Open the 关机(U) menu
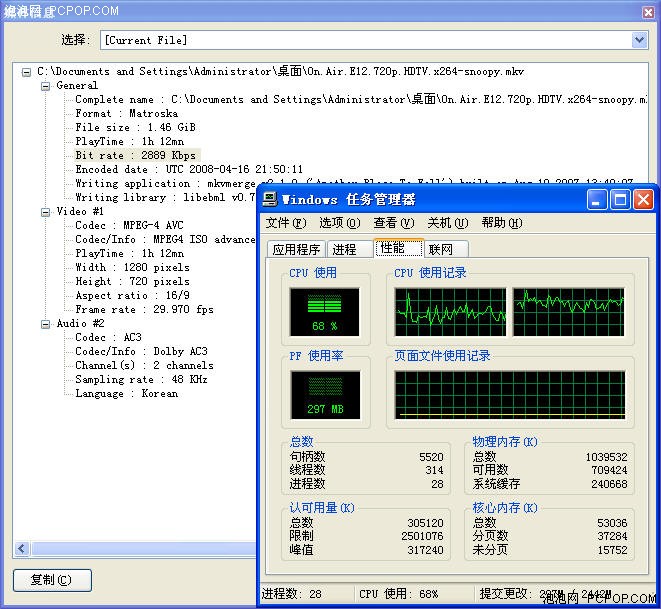Viewport: 661px width, 609px height. click(x=448, y=223)
